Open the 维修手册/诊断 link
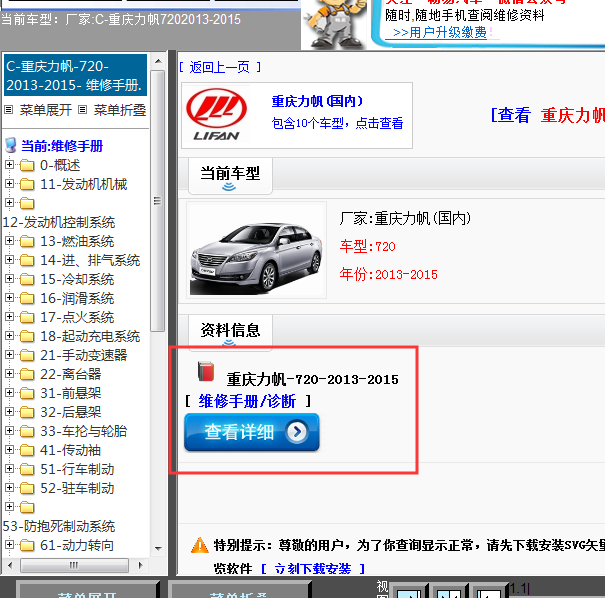Viewport: 605px width, 598px height. pos(247,401)
